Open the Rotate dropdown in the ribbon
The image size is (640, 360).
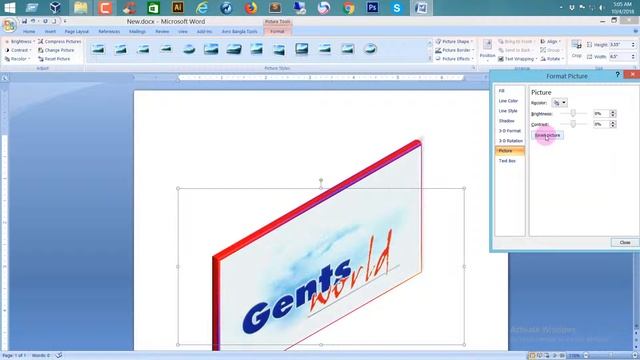552,59
